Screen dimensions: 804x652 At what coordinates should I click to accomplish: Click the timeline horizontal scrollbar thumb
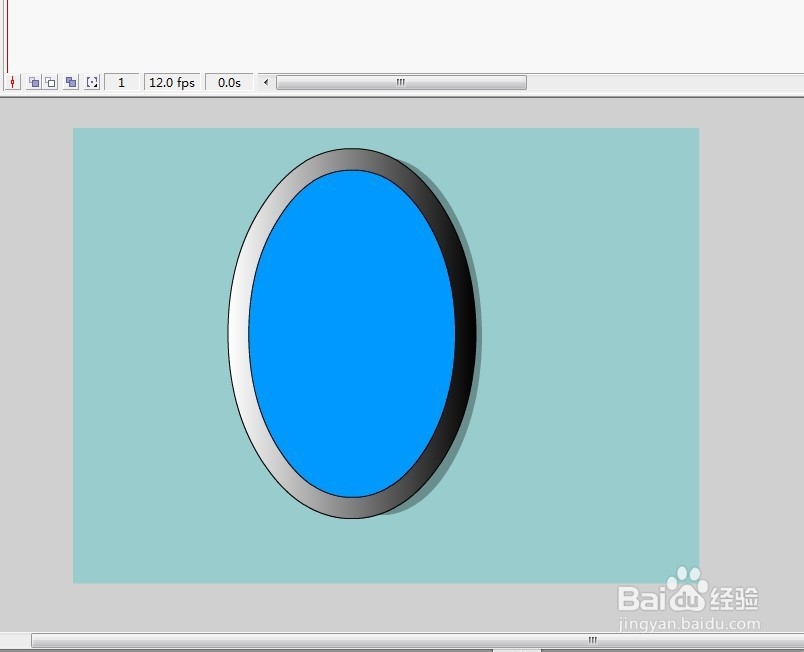click(401, 82)
